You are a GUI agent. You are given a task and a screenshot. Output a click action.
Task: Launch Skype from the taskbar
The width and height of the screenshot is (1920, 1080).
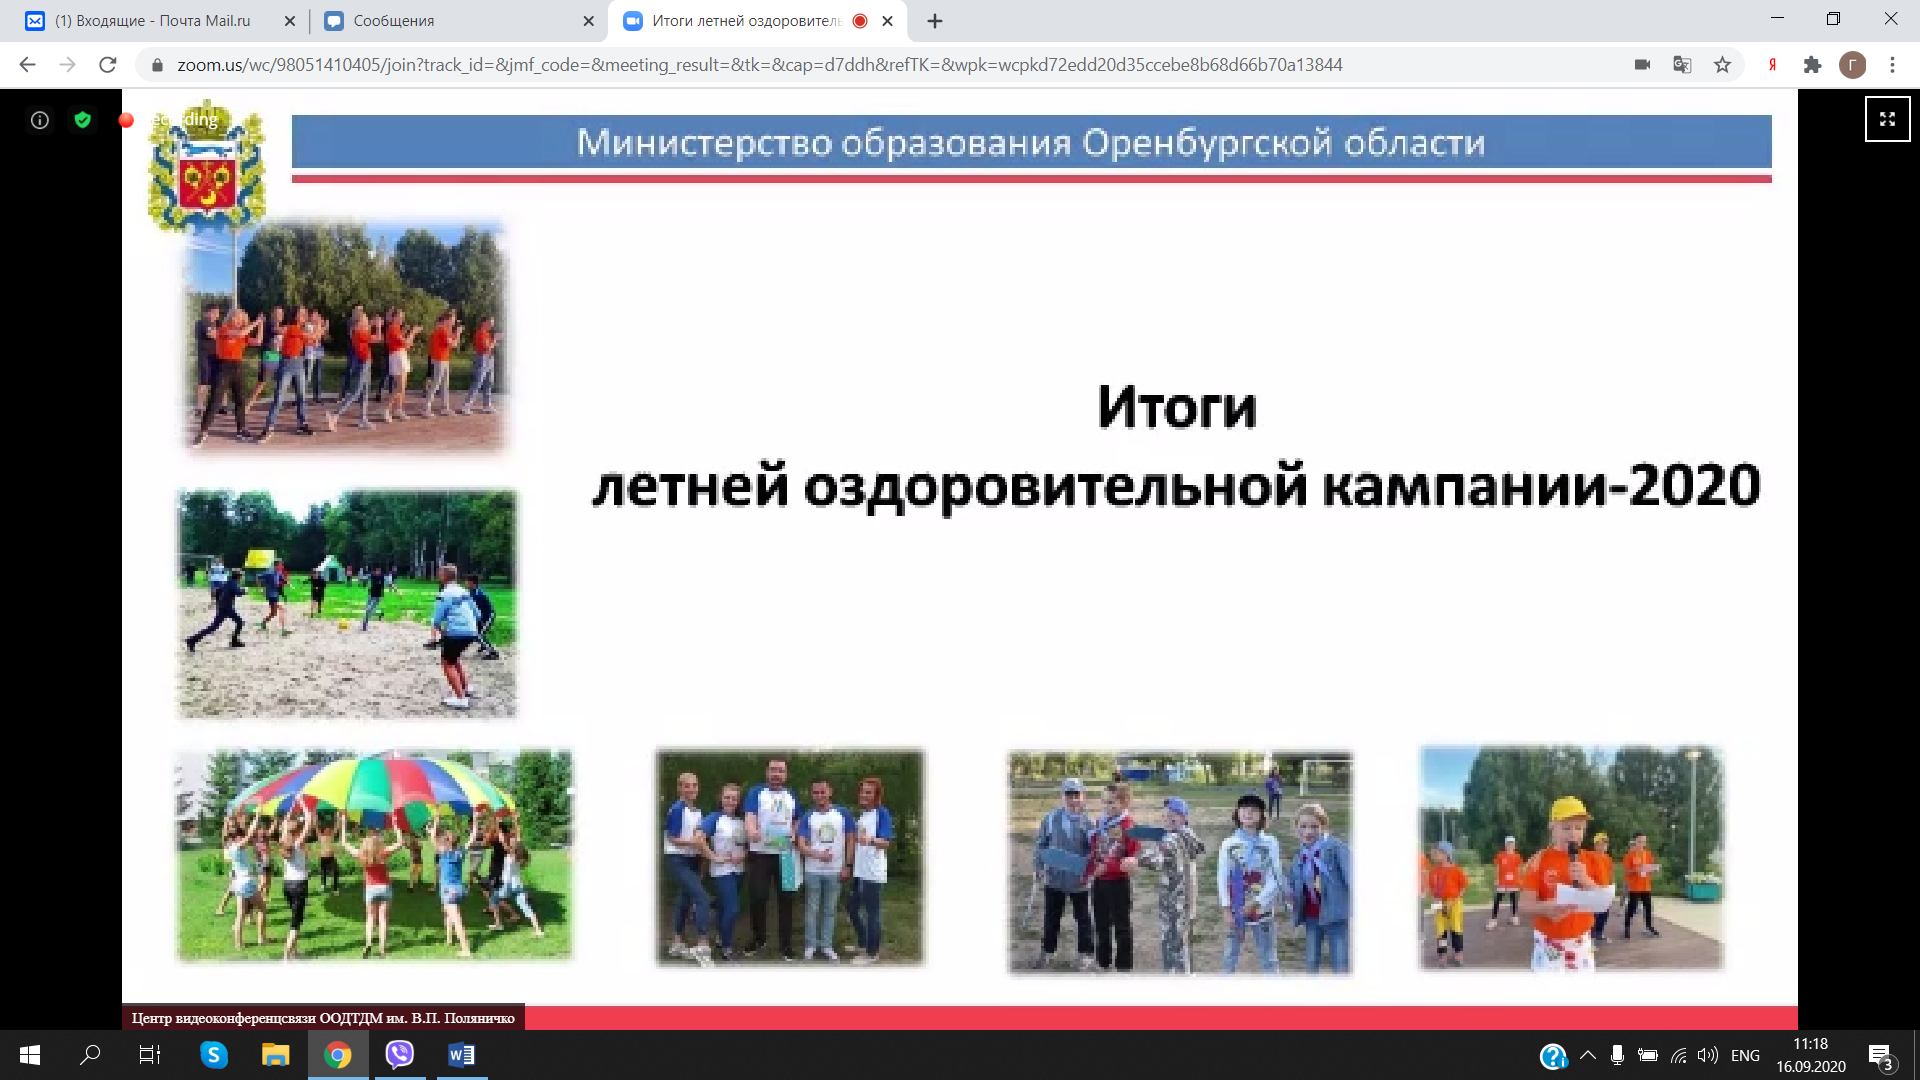click(x=213, y=1055)
